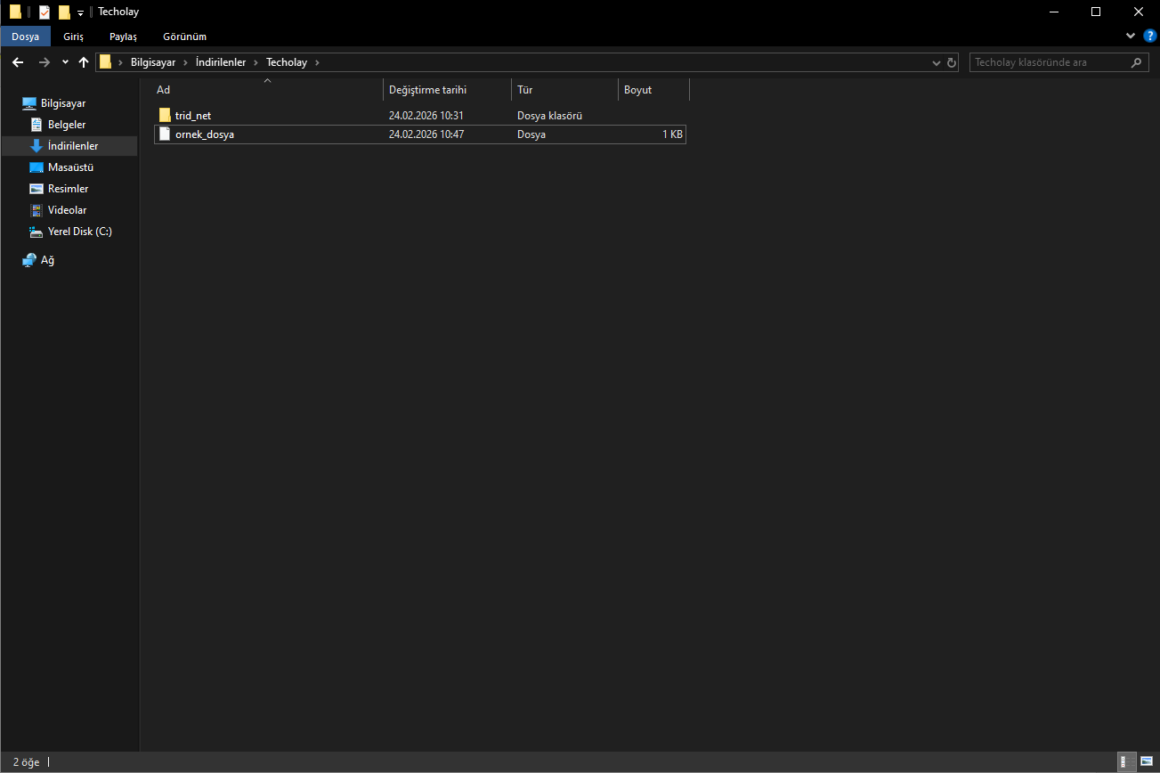Expand the ribbon with the chevron
Screen dimensions: 1160x773
(1131, 36)
